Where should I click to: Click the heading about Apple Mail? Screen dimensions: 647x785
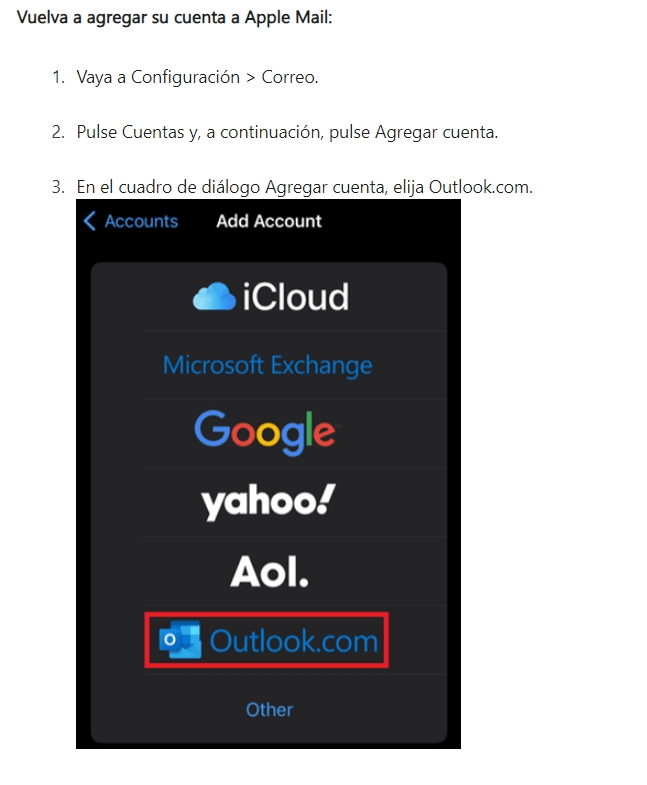174,18
